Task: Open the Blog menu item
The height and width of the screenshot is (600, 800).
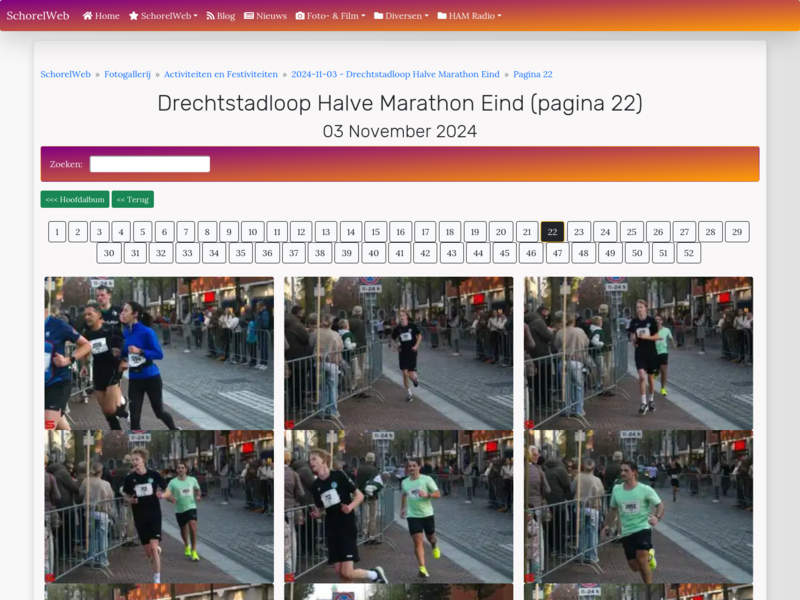Action: 220,16
